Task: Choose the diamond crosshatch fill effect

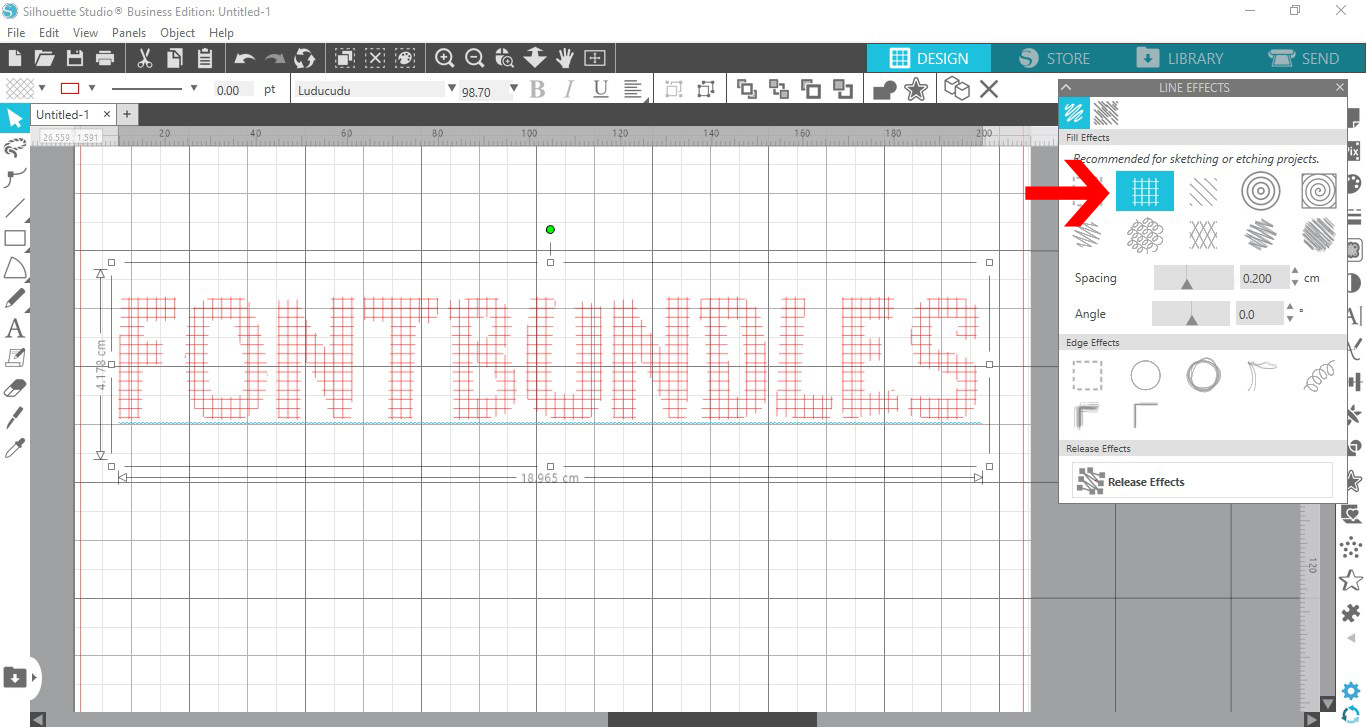Action: pos(1204,235)
